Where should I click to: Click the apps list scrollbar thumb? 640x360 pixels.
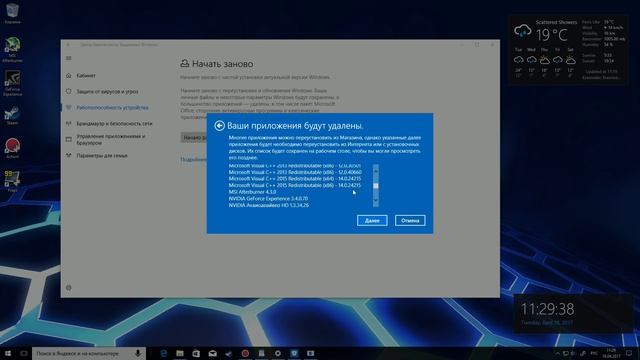(376, 186)
